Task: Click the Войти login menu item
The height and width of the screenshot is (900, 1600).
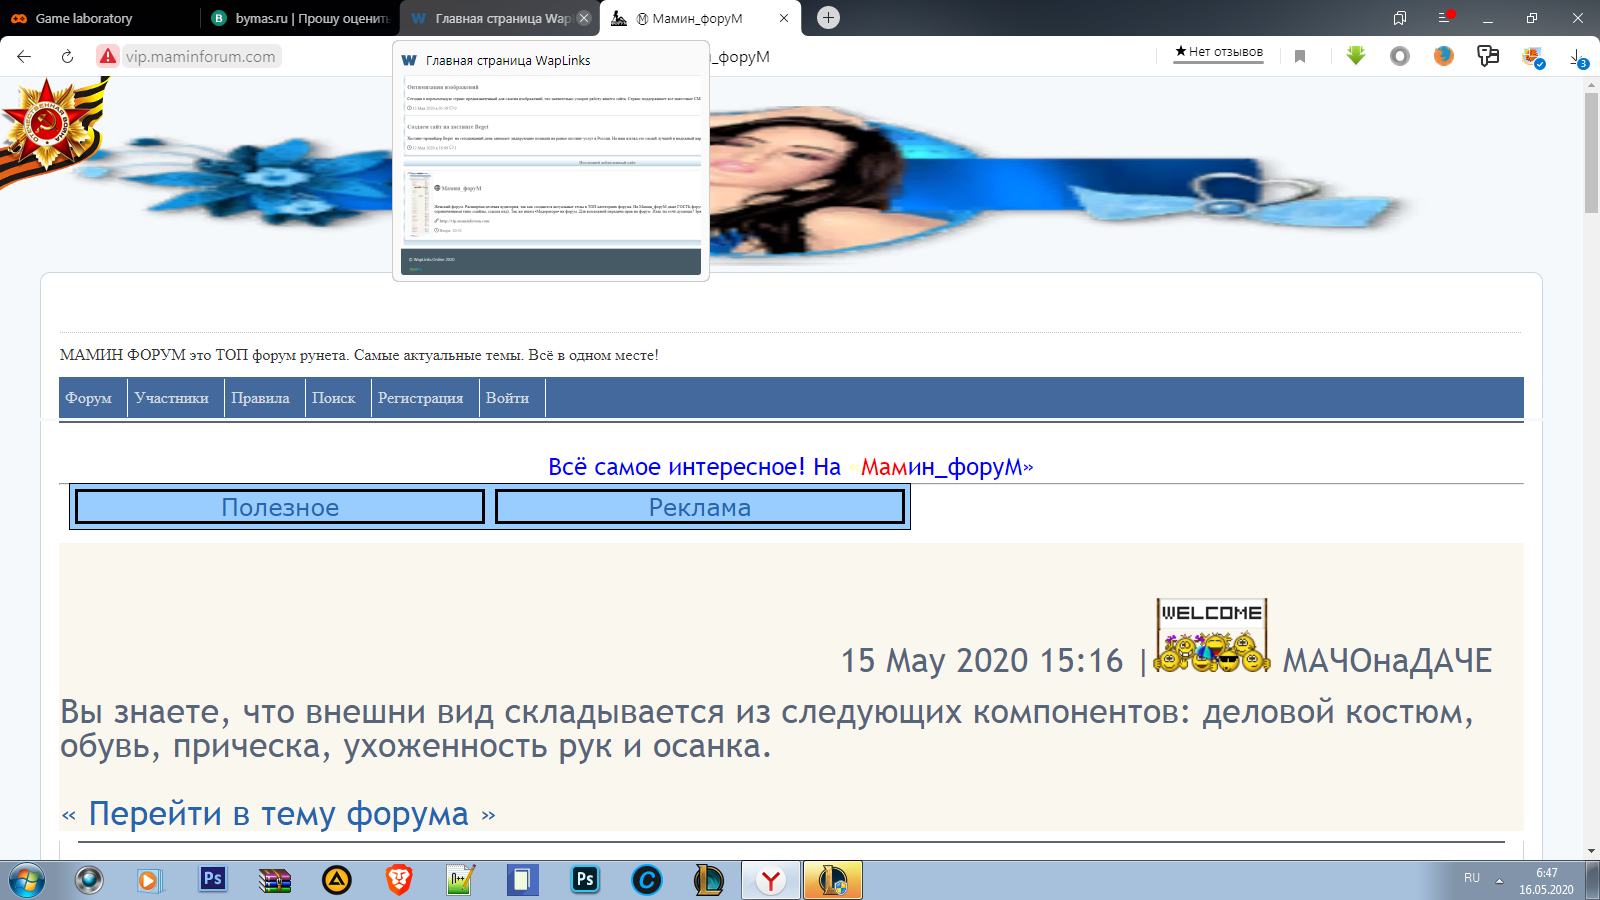Action: coord(507,398)
